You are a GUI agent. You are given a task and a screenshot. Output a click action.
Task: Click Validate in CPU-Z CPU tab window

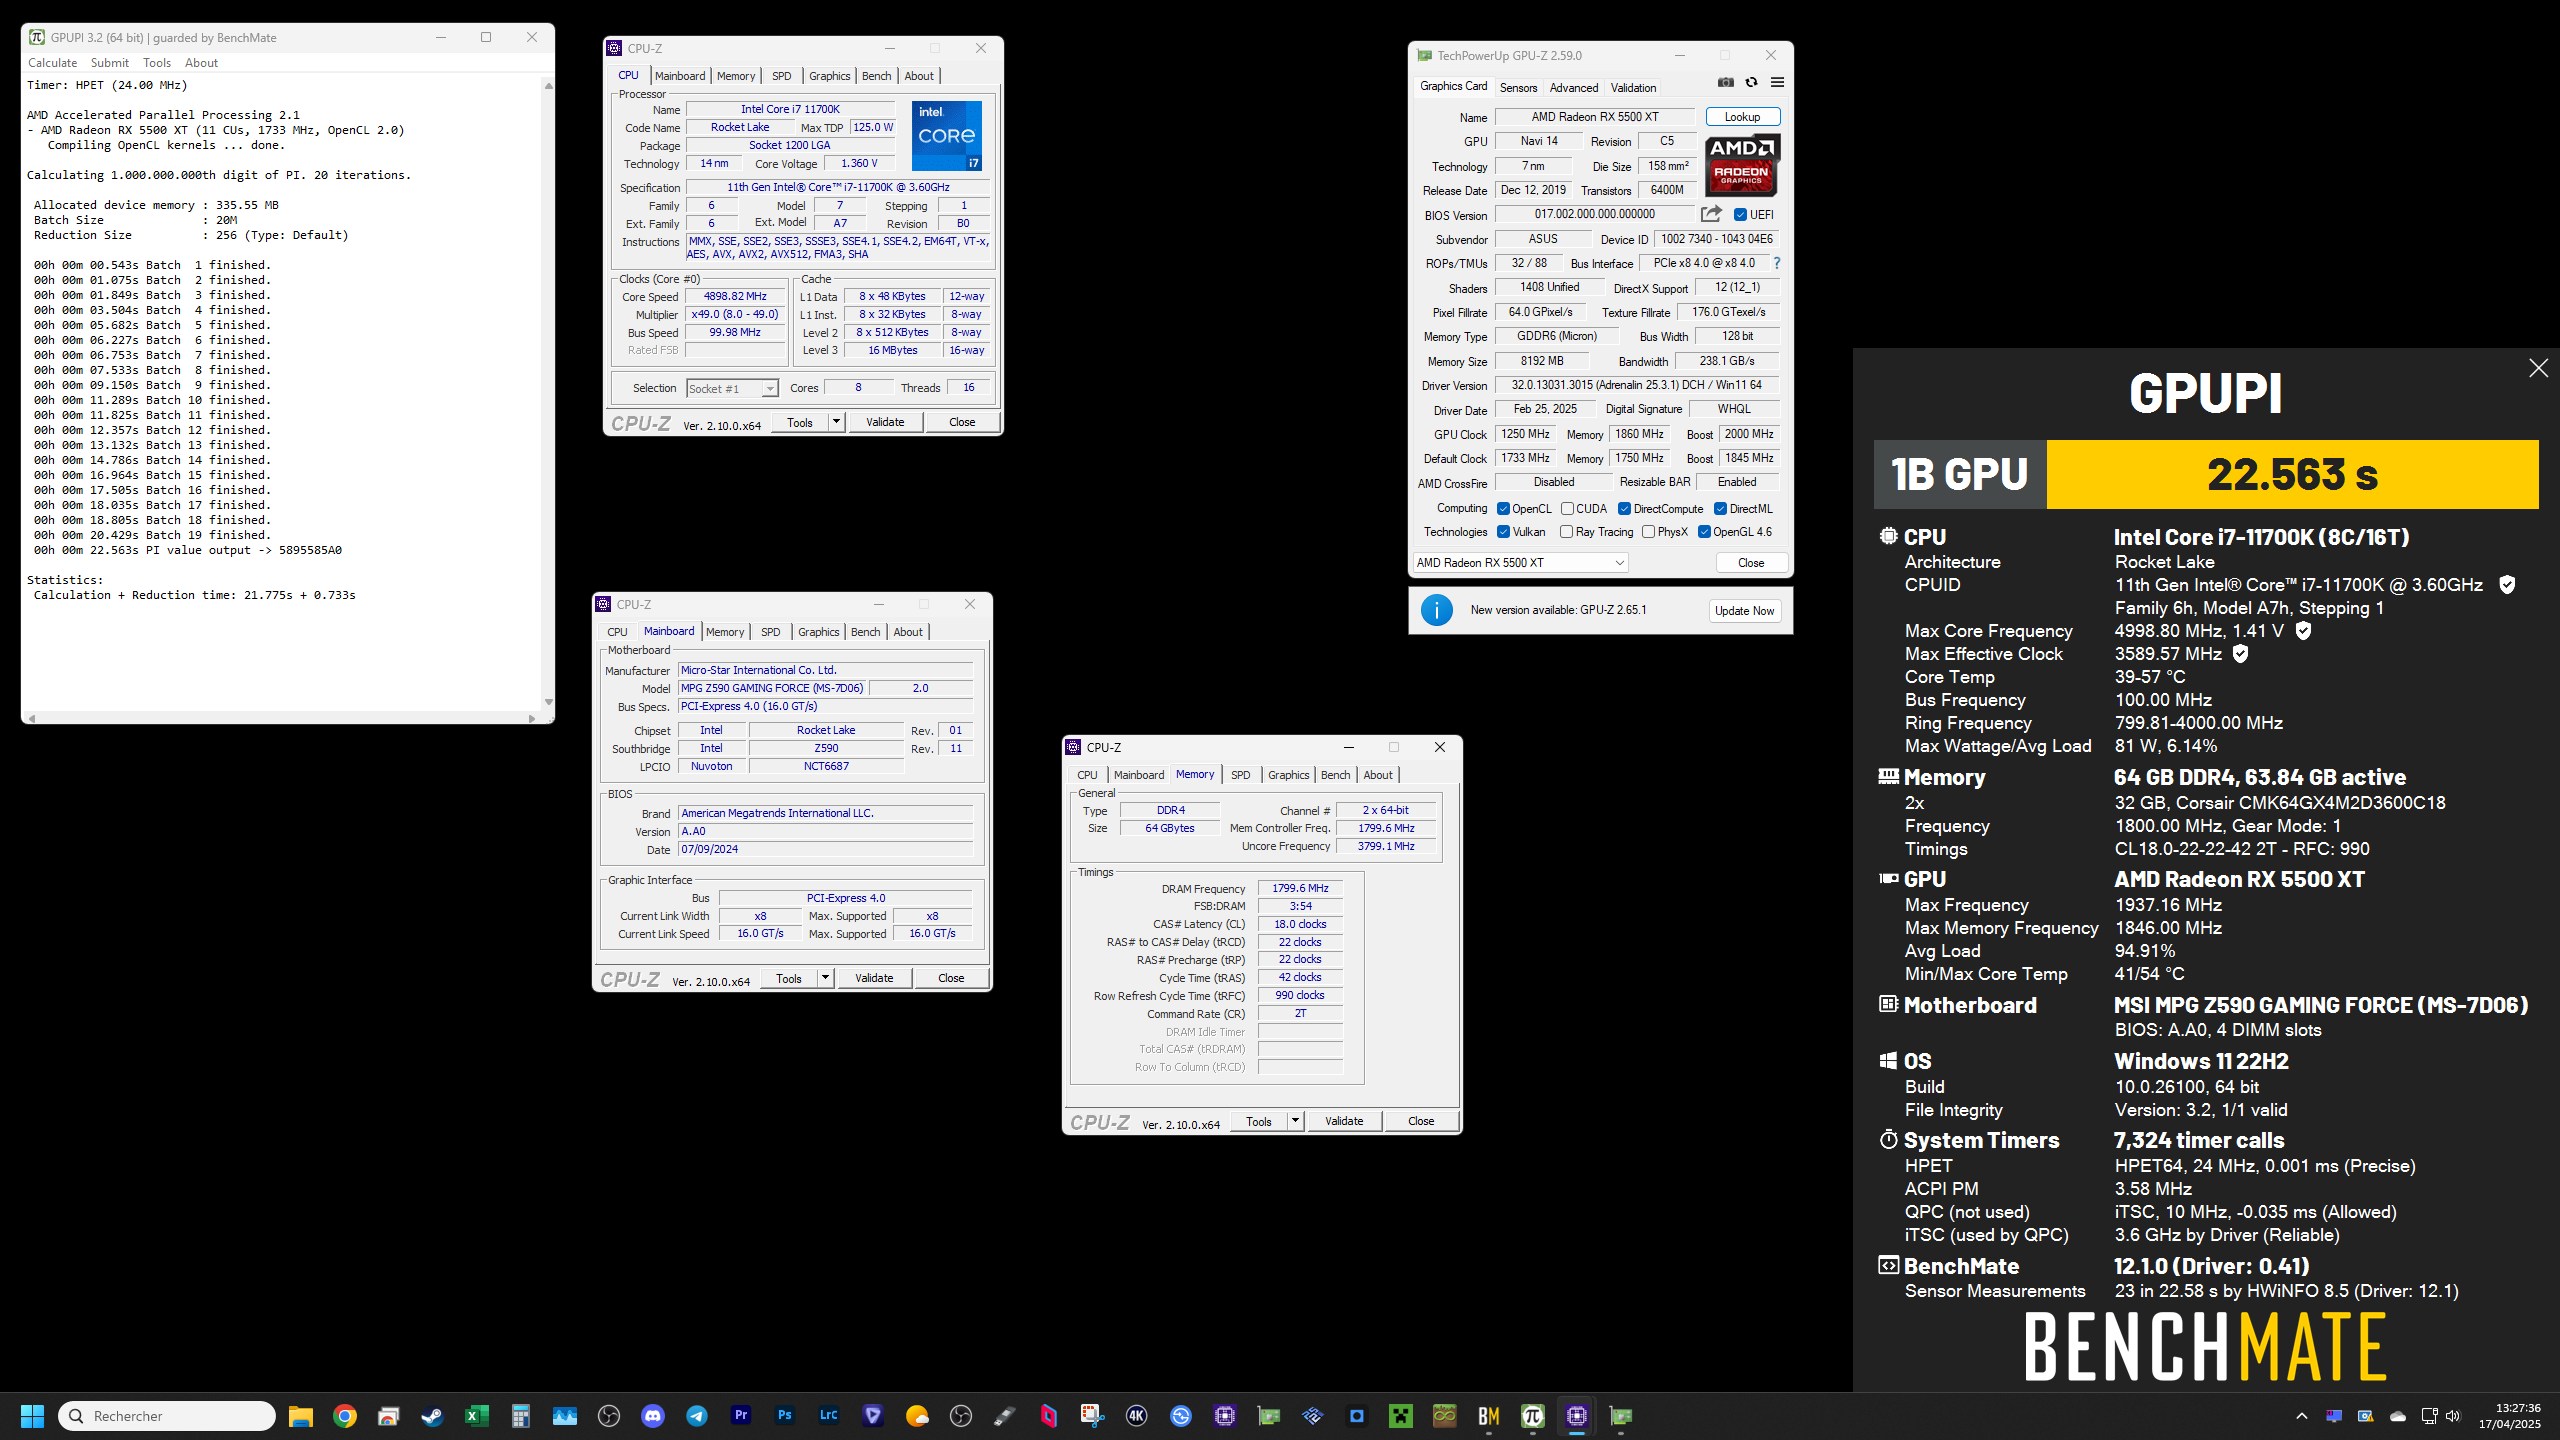(x=885, y=422)
